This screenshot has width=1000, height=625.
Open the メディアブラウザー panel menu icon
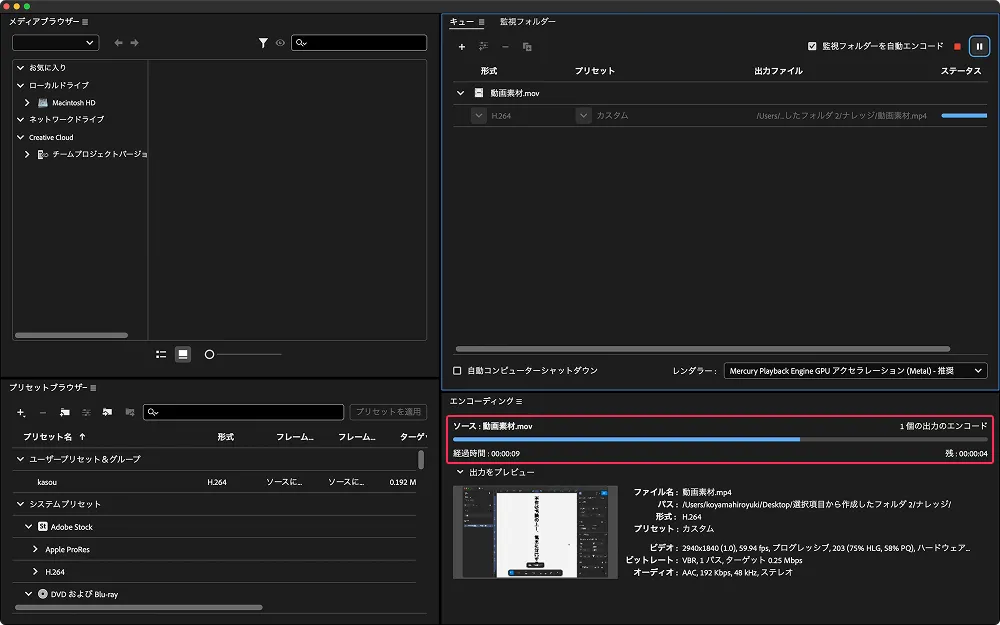point(85,22)
